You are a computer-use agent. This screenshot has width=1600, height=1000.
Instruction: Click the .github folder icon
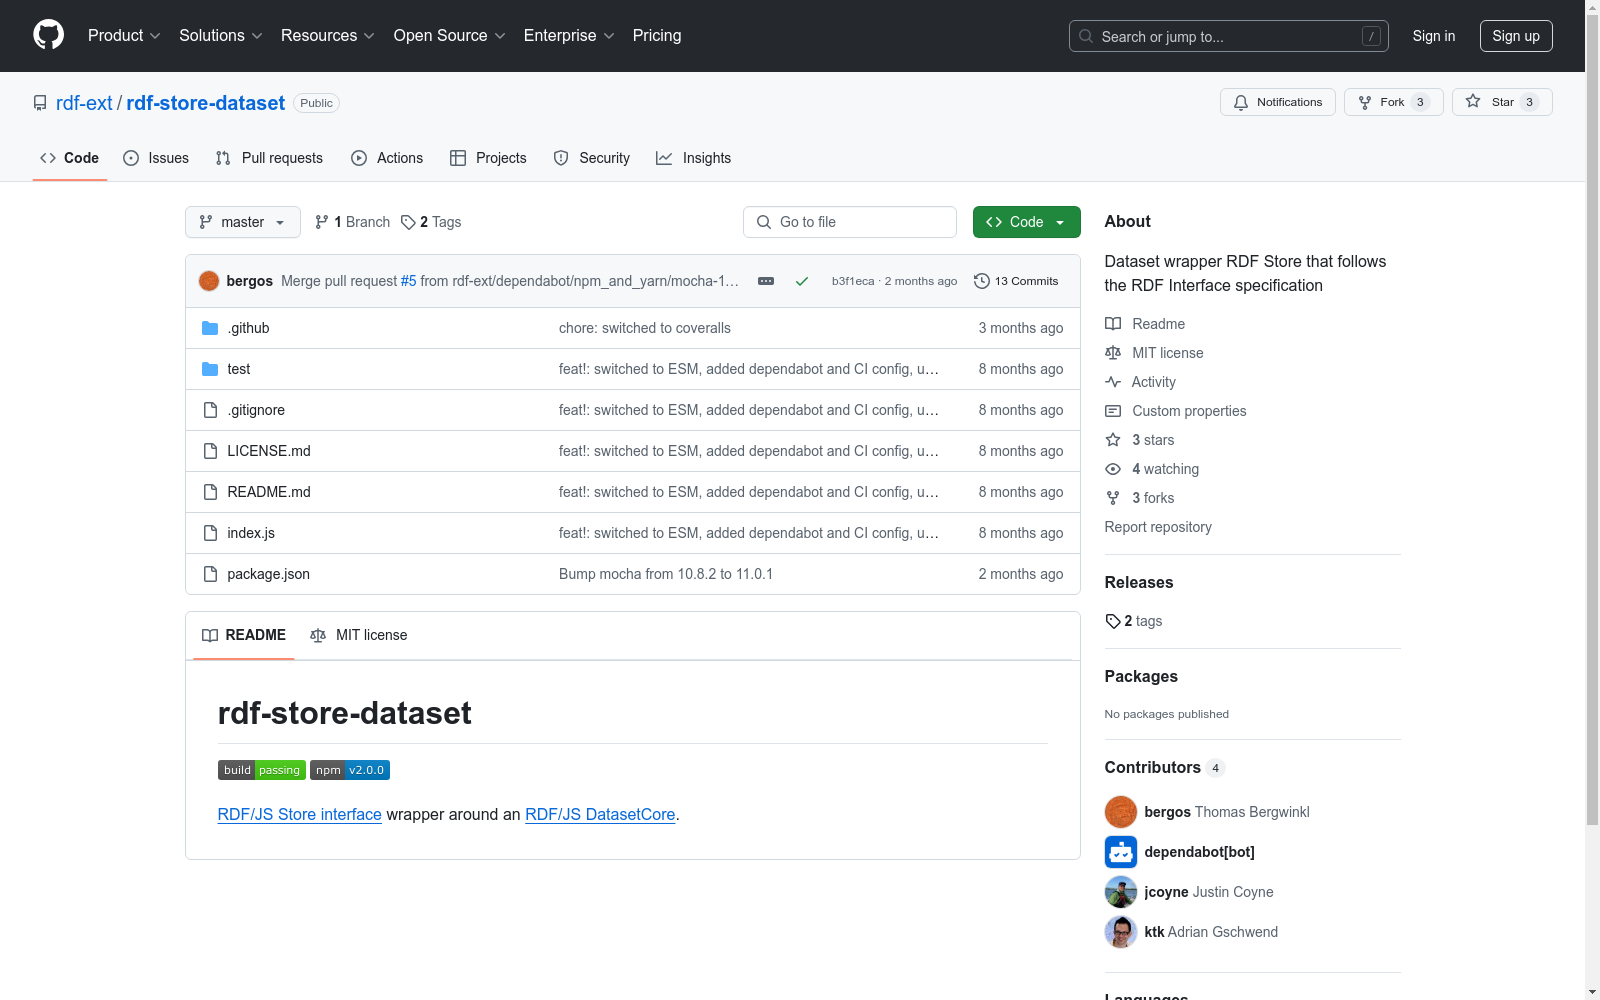[210, 328]
